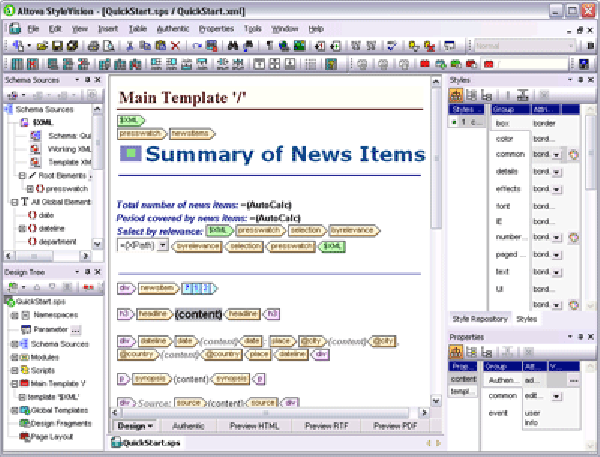600x457 pixels.
Task: Select the QuickStart.sps document tab
Action: [x=146, y=443]
